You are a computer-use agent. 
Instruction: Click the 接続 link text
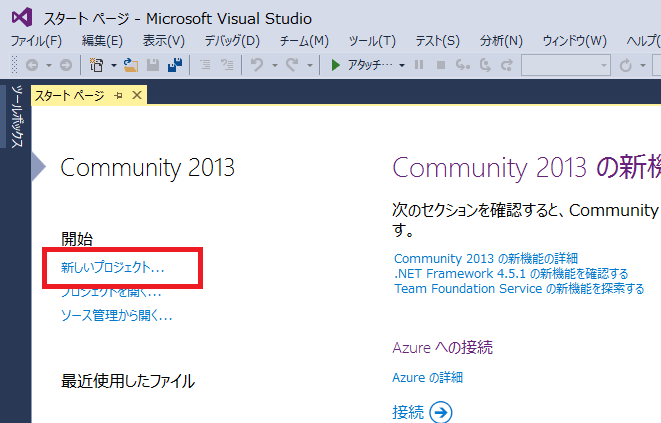(408, 412)
